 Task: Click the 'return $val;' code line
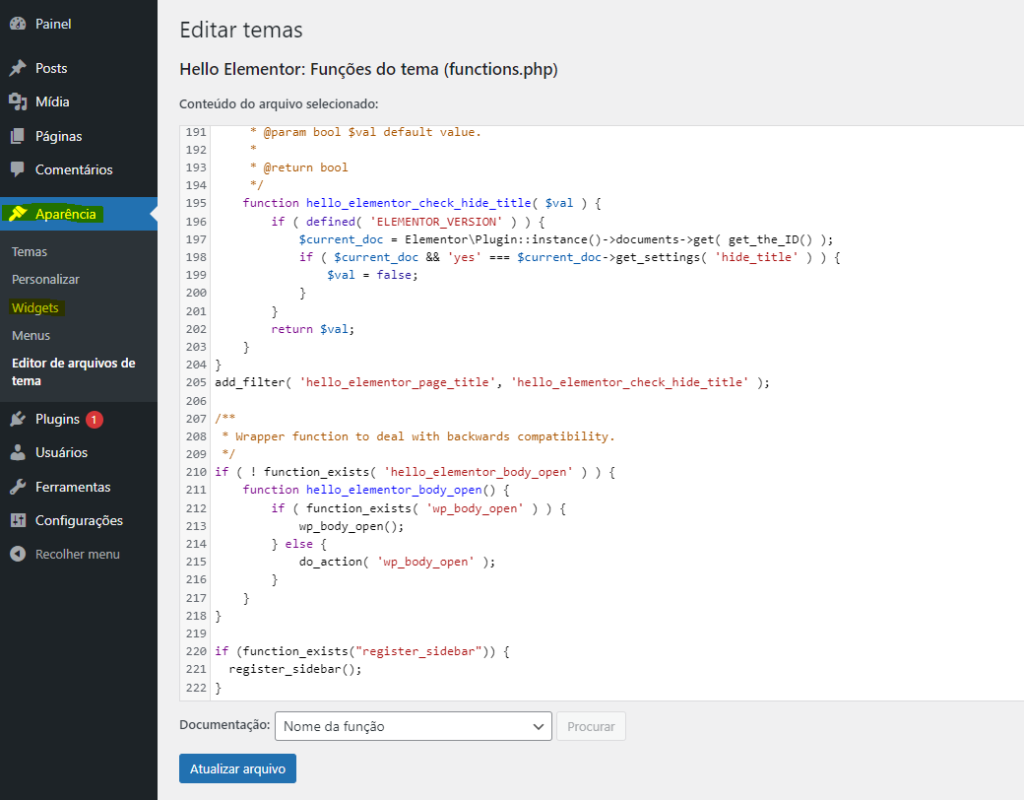pyautogui.click(x=313, y=329)
